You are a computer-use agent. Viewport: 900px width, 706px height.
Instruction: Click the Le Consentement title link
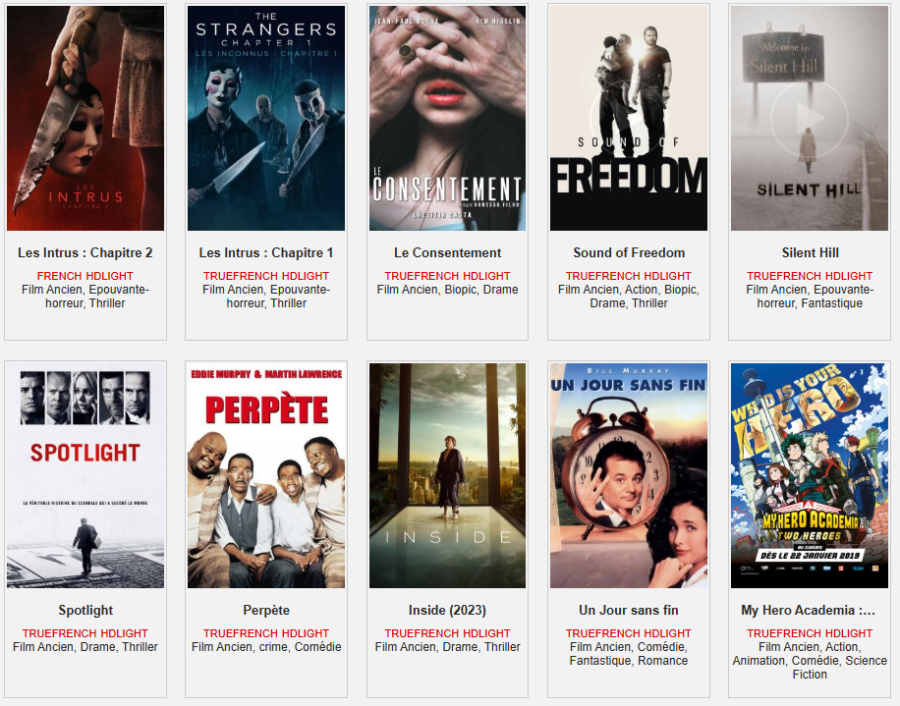(447, 253)
